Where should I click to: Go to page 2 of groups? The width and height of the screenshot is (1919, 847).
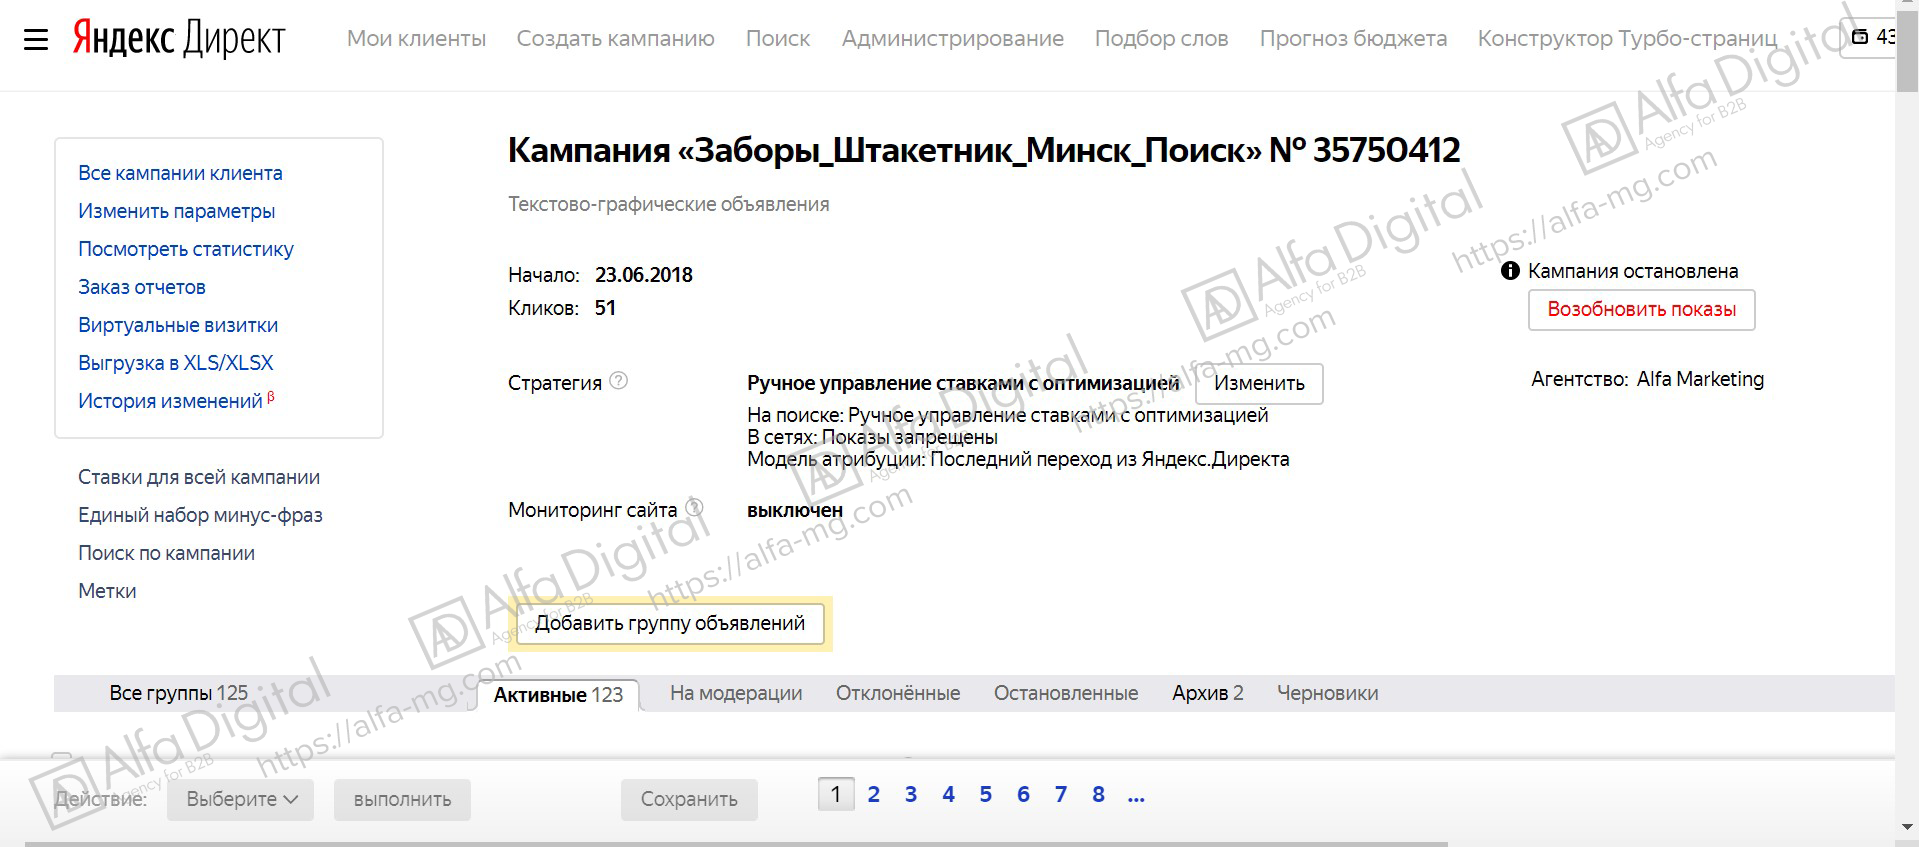[873, 794]
